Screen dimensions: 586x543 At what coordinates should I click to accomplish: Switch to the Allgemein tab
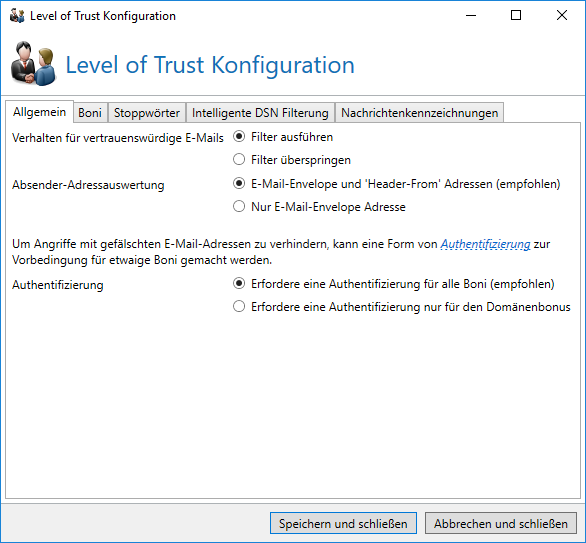coord(40,112)
